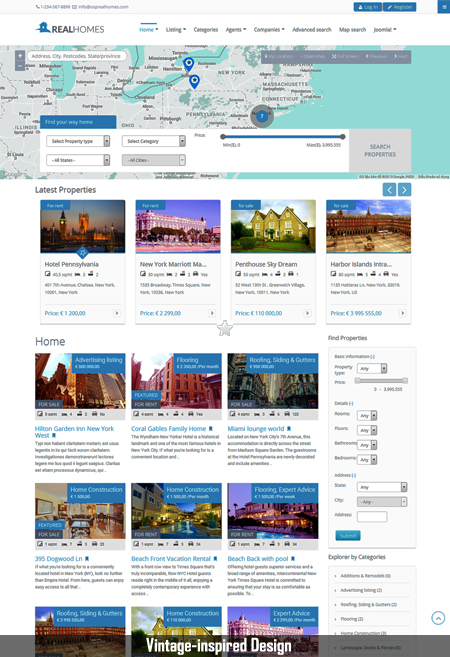The height and width of the screenshot is (657, 450).
Task: Click the Register button
Action: (400, 7)
